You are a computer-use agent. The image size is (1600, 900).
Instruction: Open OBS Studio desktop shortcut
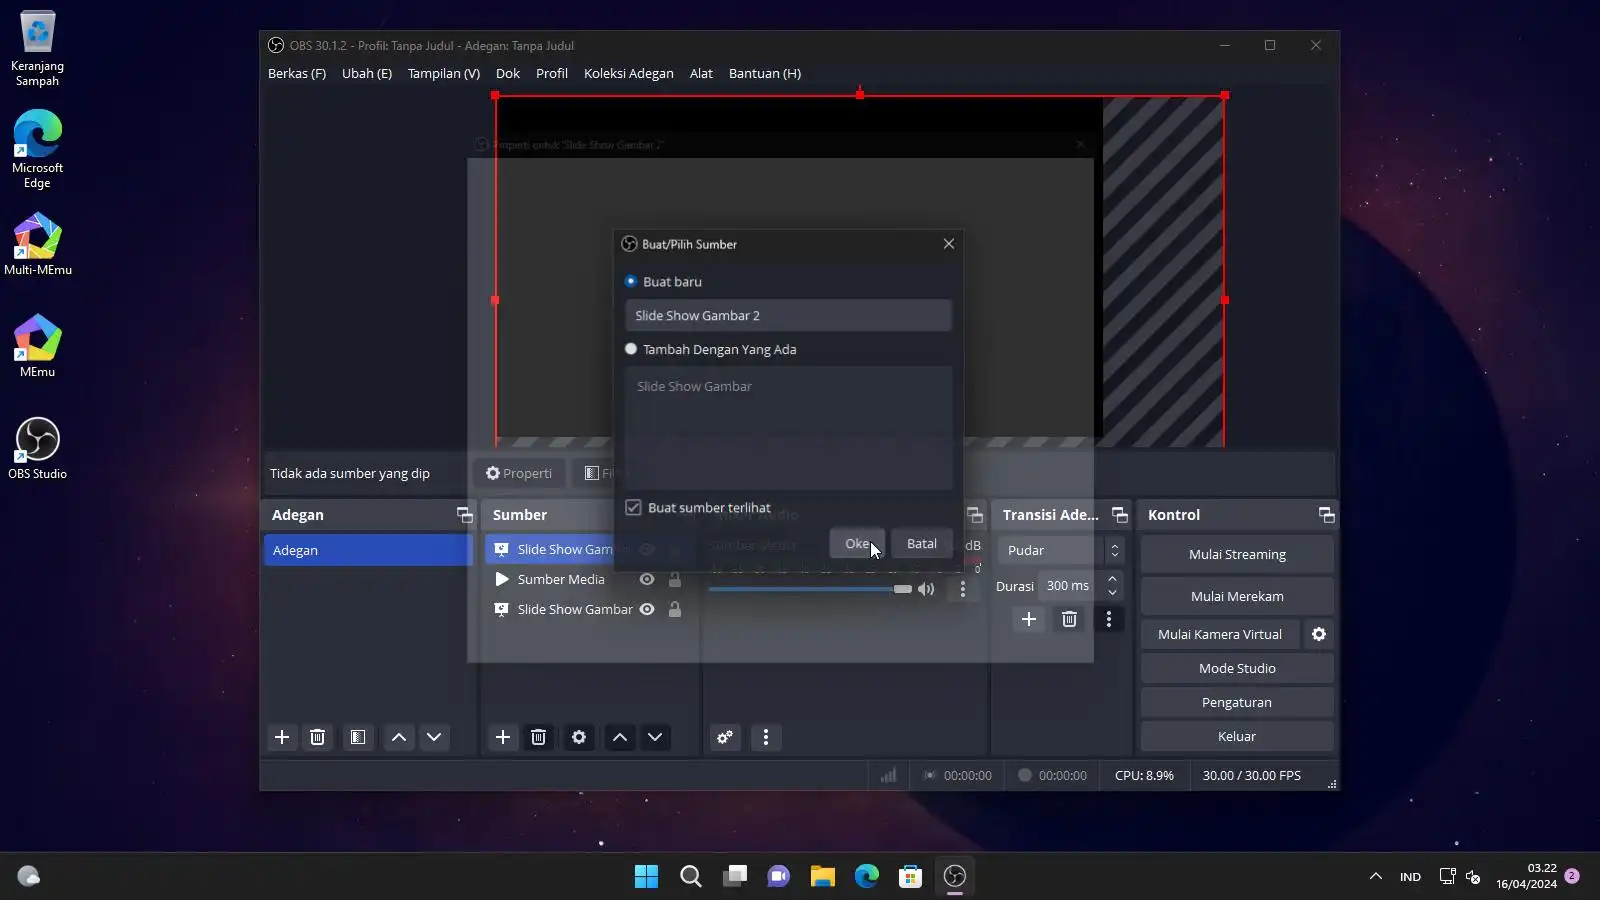[x=38, y=448]
